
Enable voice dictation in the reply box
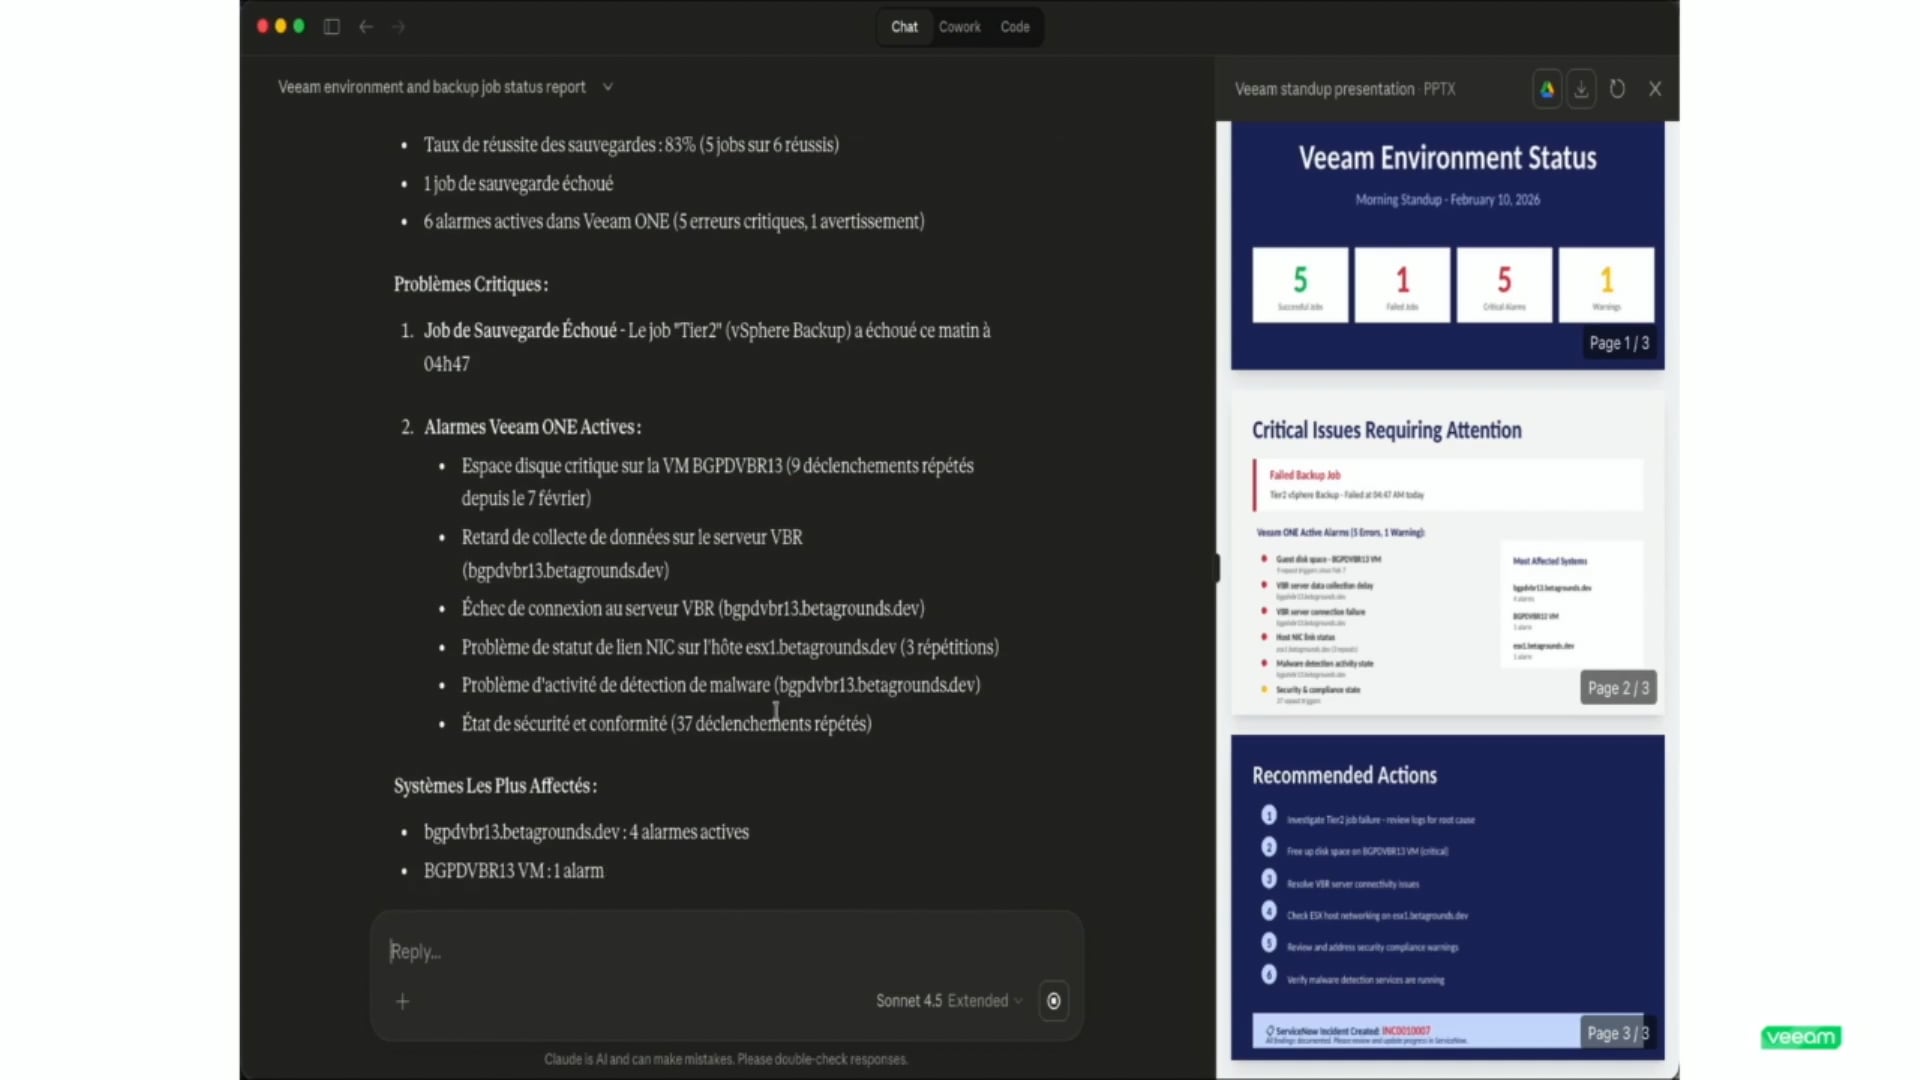tap(1054, 1000)
